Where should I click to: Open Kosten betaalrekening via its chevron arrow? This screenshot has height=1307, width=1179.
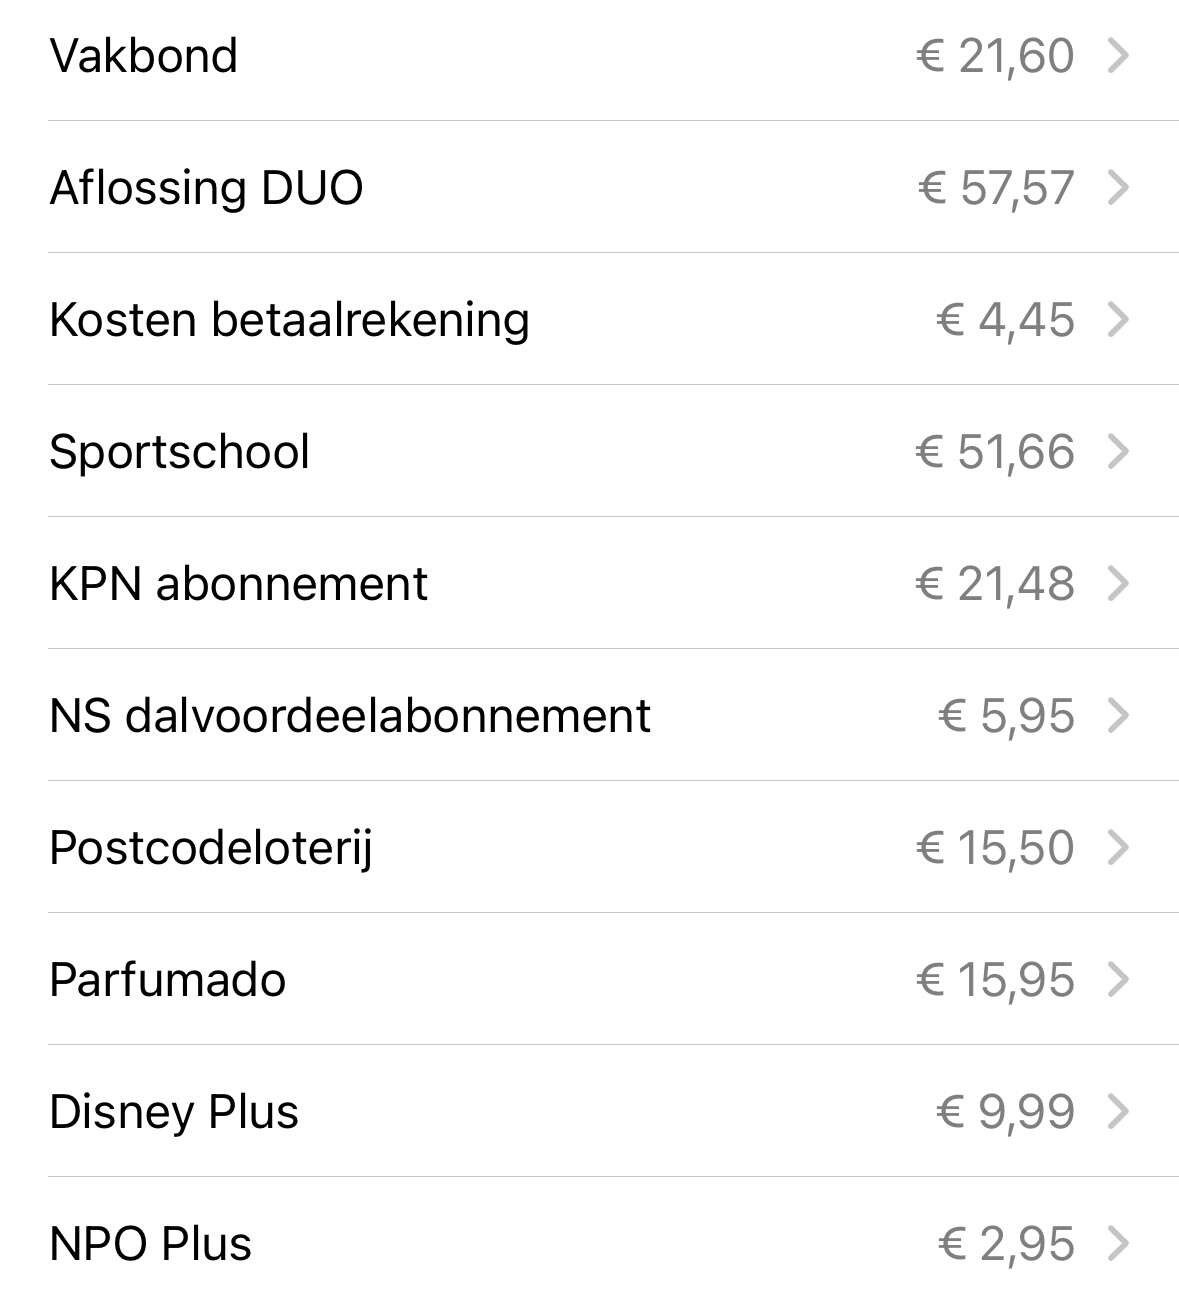coord(1119,320)
